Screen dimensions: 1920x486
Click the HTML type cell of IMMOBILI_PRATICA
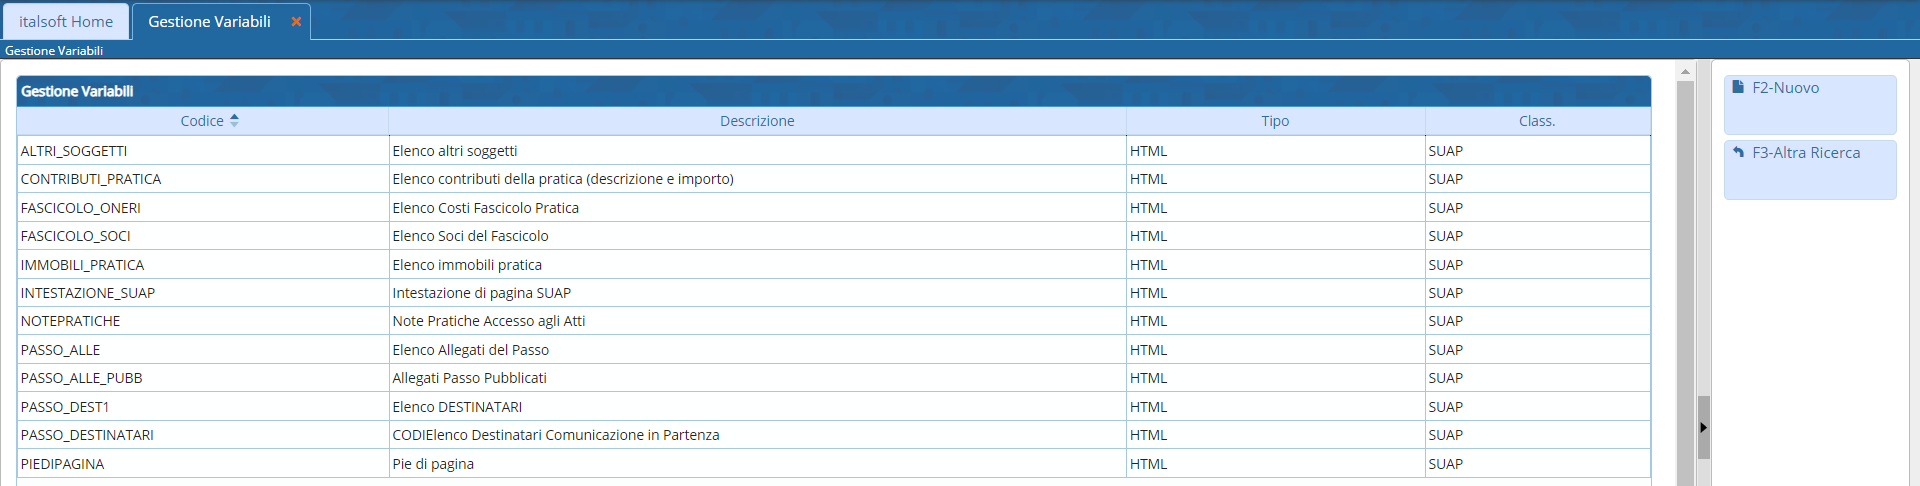tap(1275, 265)
